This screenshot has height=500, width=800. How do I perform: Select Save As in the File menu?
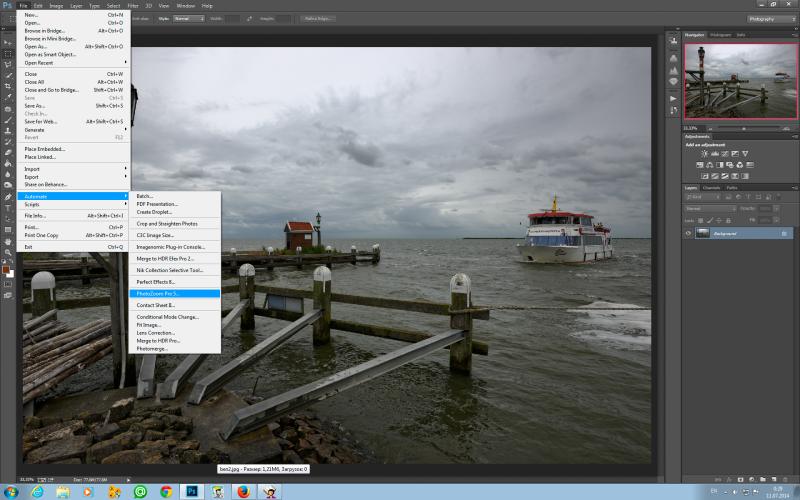click(73, 106)
